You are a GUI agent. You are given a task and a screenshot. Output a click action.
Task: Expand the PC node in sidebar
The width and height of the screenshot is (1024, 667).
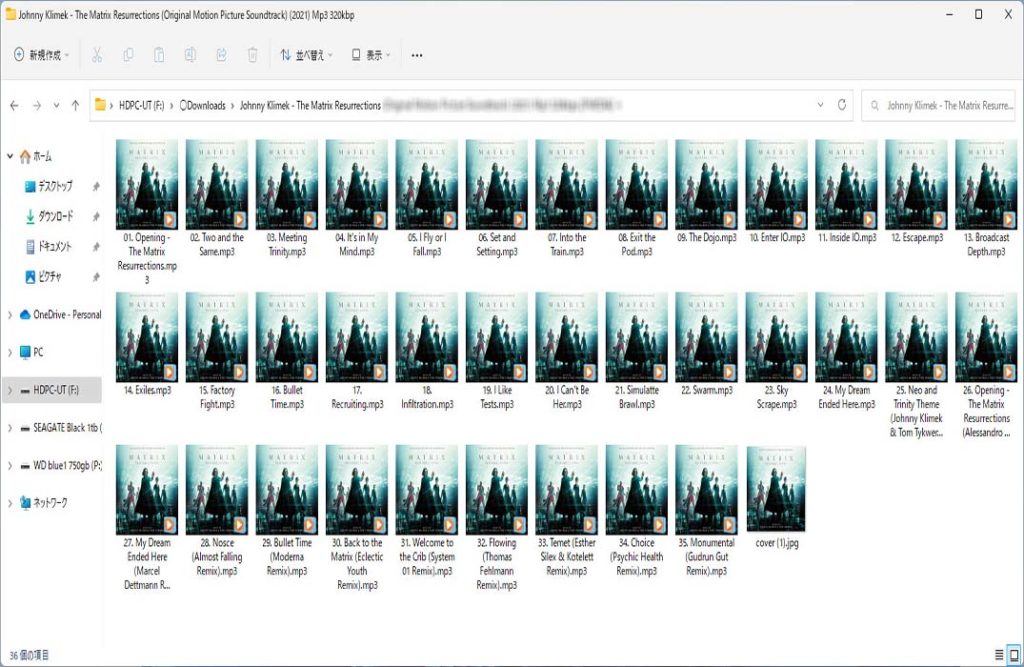(x=10, y=353)
